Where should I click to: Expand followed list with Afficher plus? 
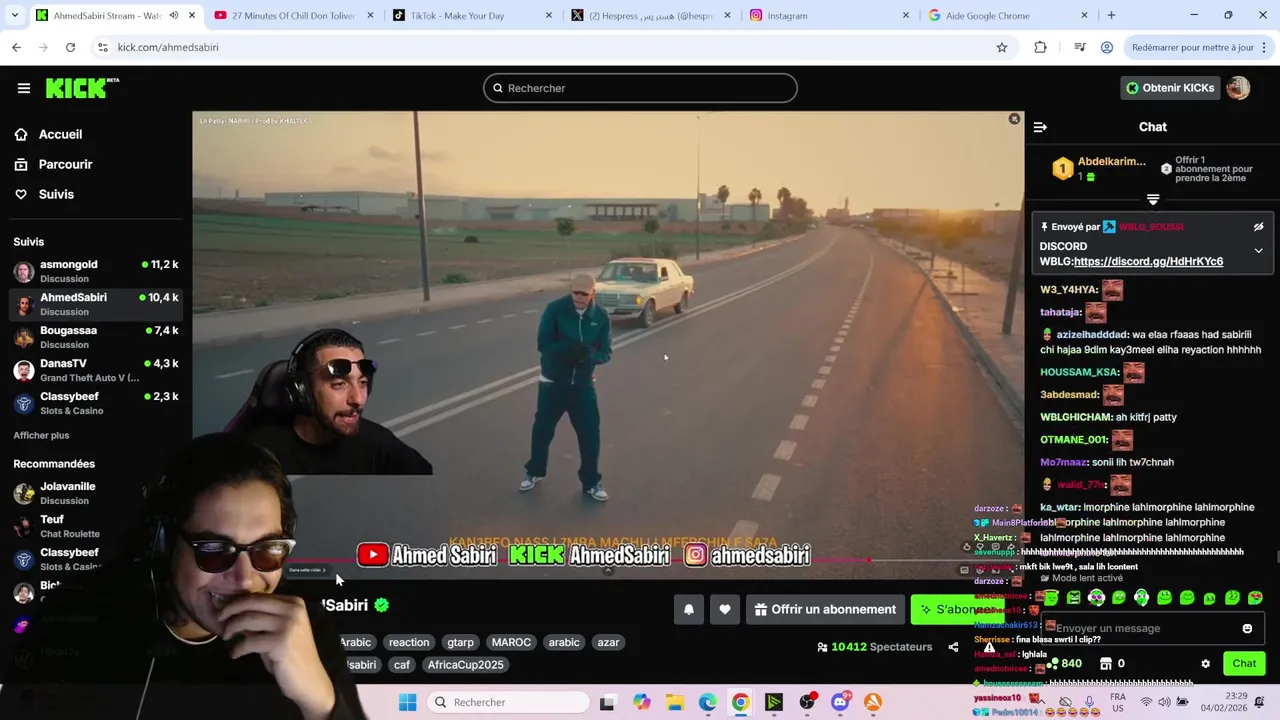41,435
